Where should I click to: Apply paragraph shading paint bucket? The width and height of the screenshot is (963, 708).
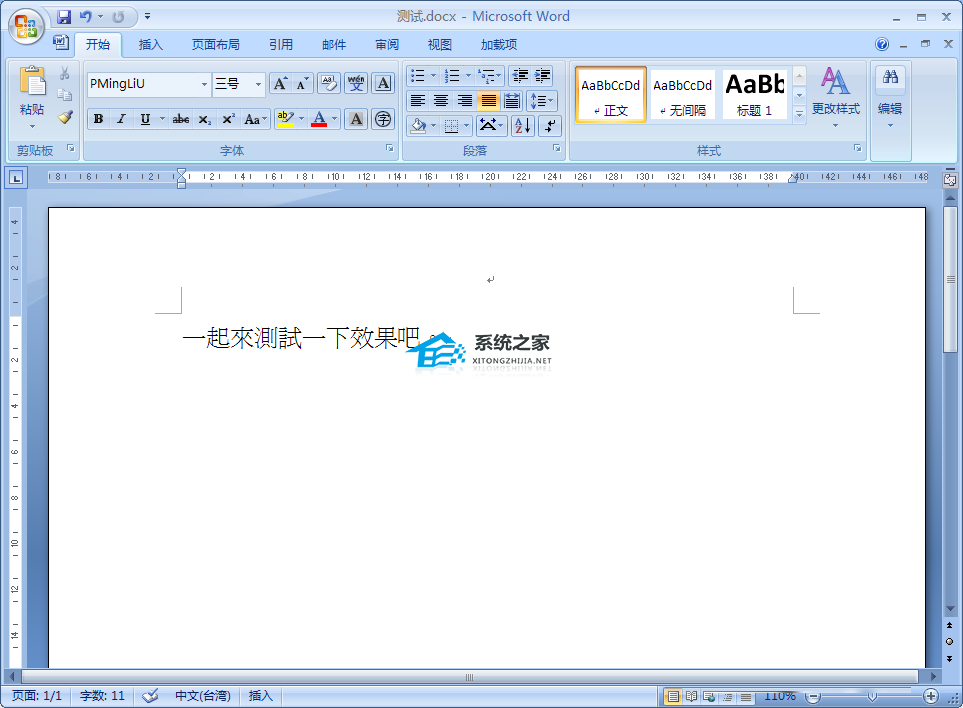pyautogui.click(x=418, y=126)
